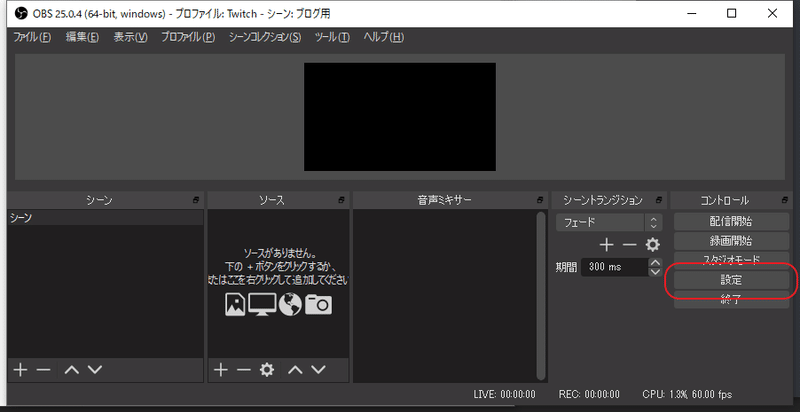Click the 終了 exit button
This screenshot has width=800, height=412.
(x=731, y=301)
